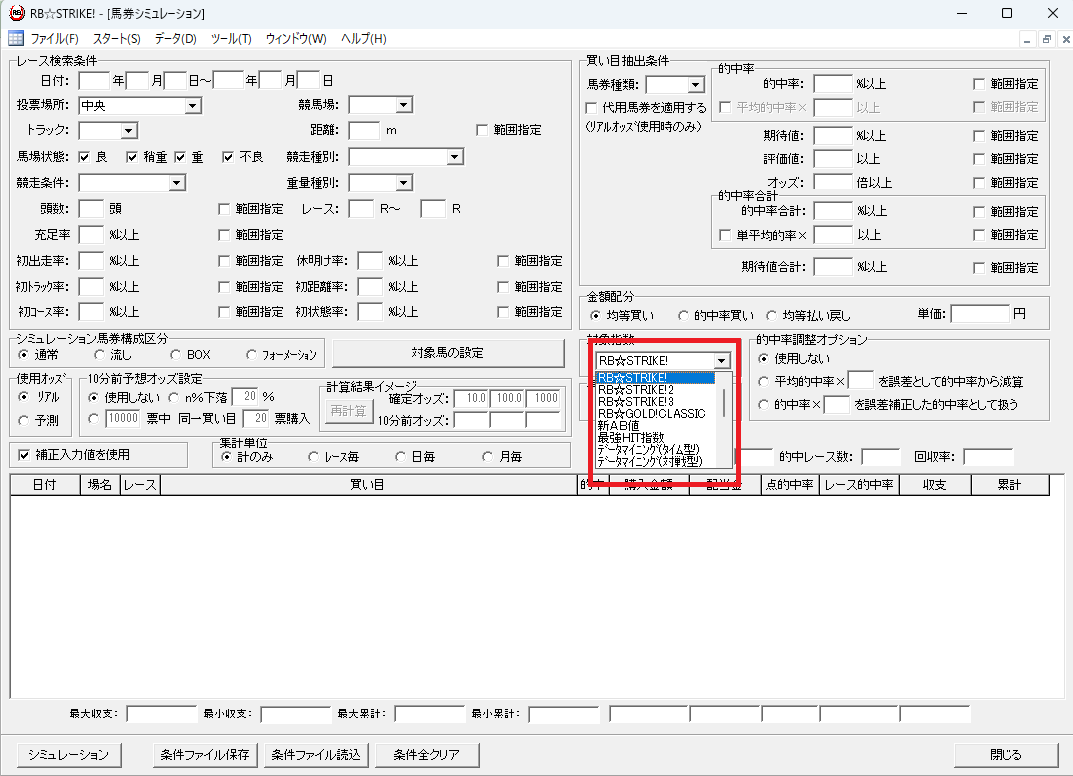
Task: Select 月毎 aggregation unit
Action: pos(487,456)
